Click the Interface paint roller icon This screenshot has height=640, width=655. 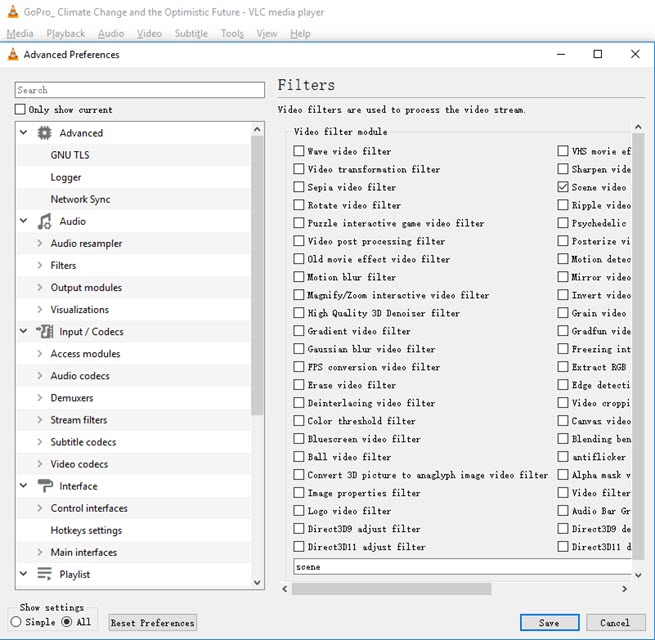point(45,486)
